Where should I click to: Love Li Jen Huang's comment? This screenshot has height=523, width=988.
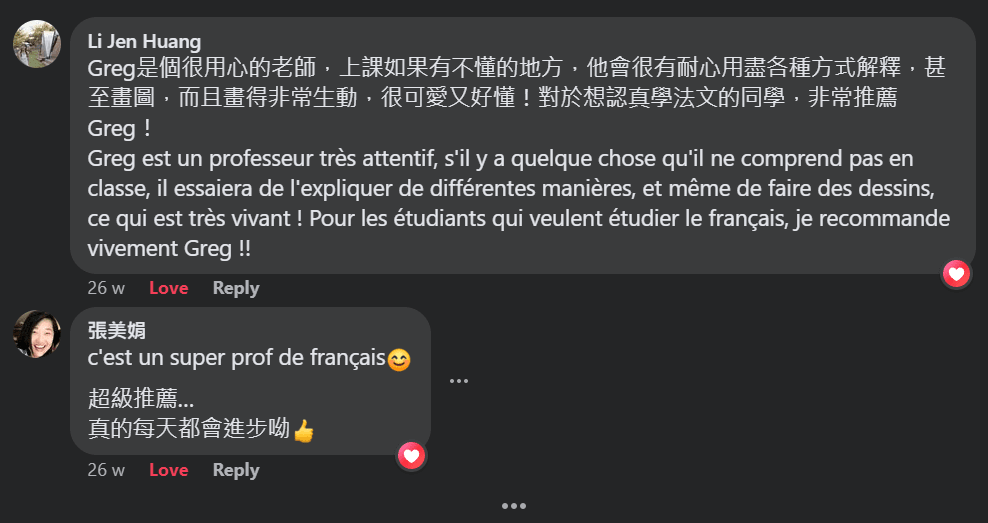click(168, 288)
